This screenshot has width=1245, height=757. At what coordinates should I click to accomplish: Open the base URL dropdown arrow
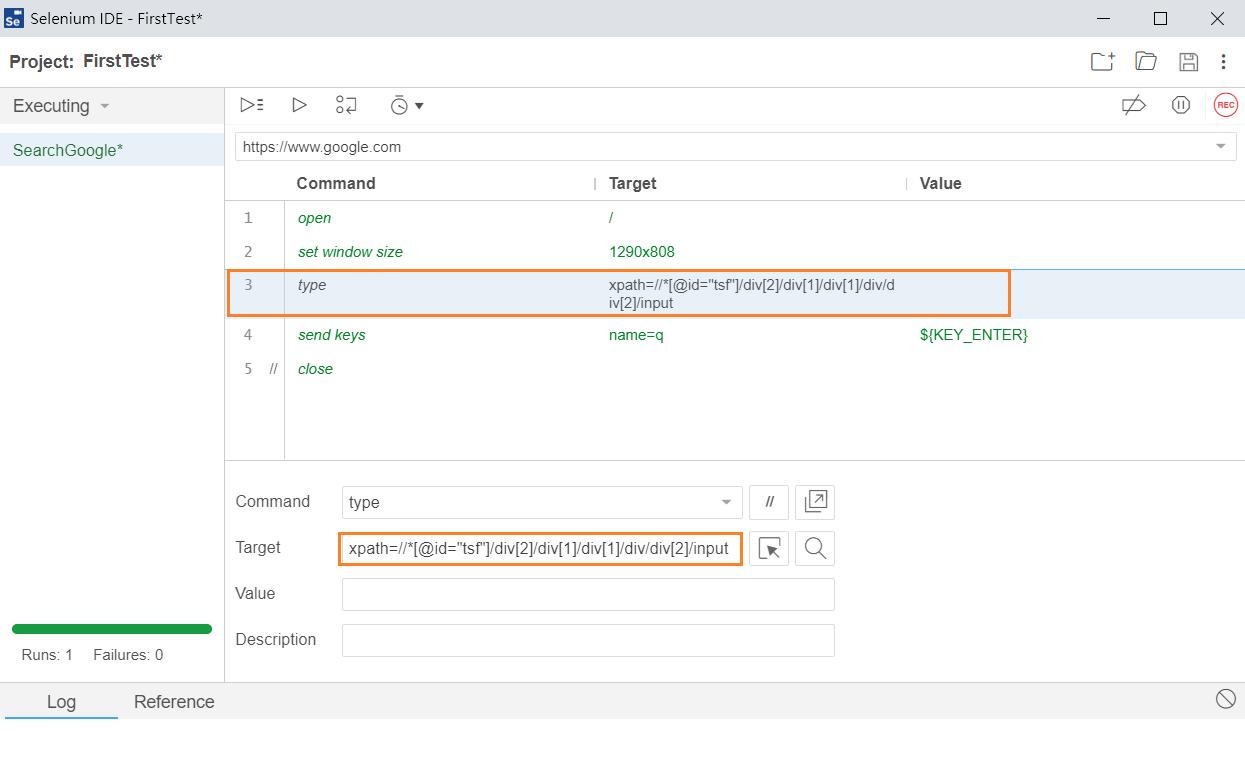click(1220, 147)
